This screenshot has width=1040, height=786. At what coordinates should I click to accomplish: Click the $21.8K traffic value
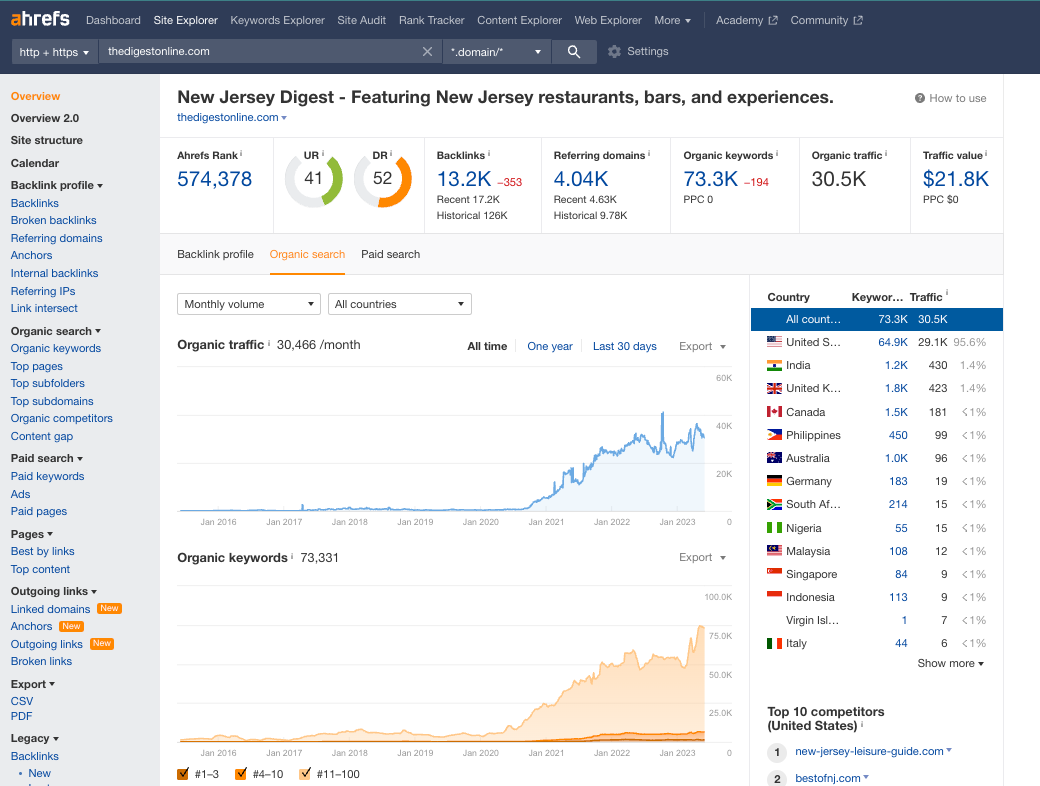(956, 179)
